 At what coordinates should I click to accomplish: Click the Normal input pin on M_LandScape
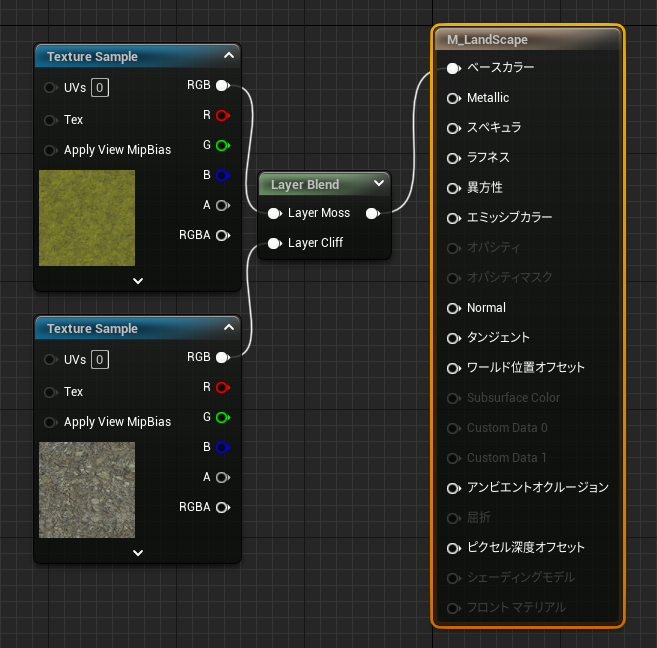453,308
